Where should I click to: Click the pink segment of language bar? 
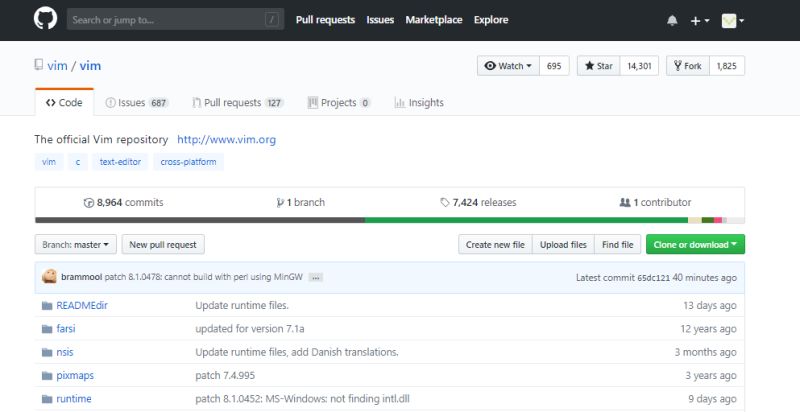pyautogui.click(x=718, y=220)
